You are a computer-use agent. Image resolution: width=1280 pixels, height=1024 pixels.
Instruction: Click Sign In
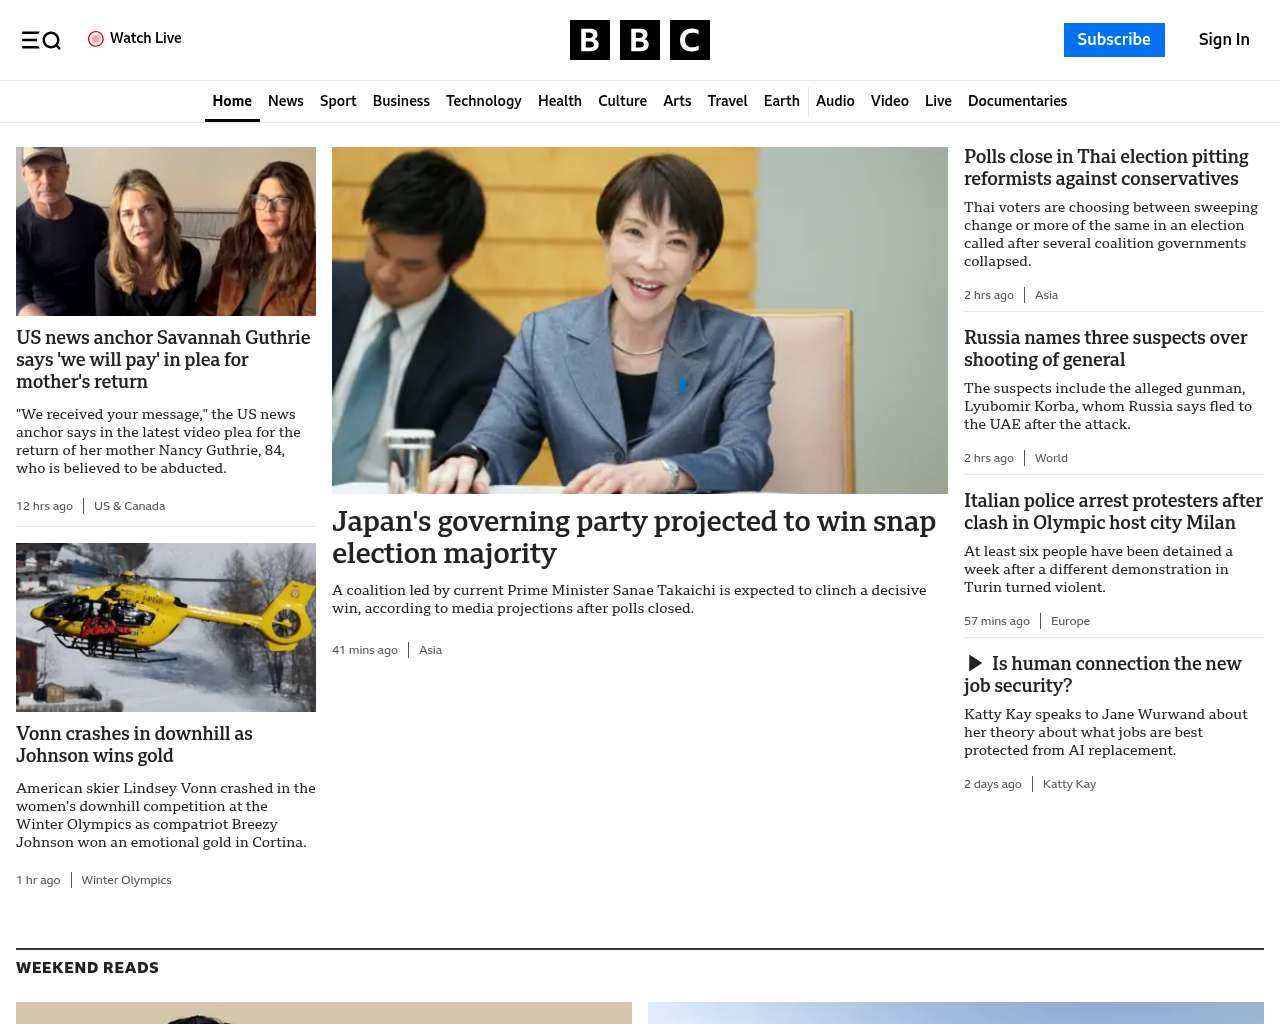tap(1223, 40)
